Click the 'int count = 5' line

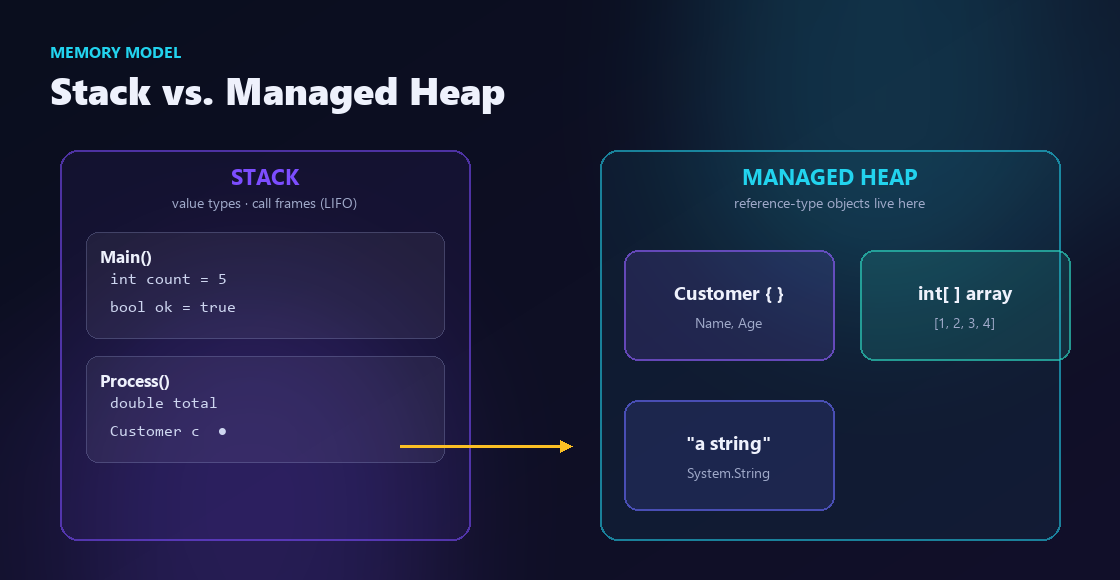168,279
